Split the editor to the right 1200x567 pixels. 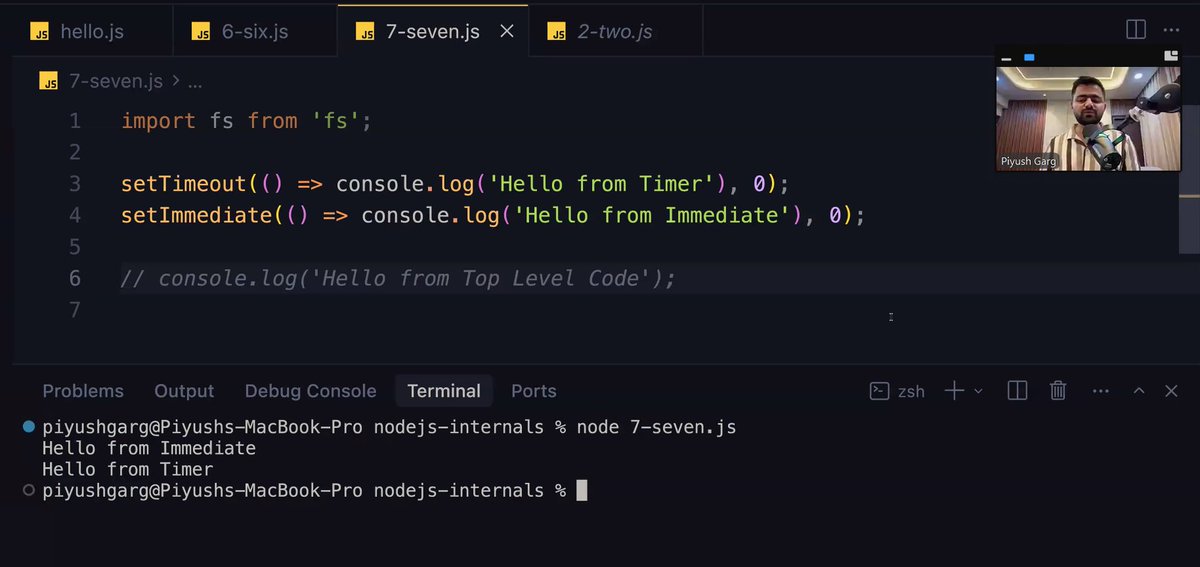(x=1136, y=30)
